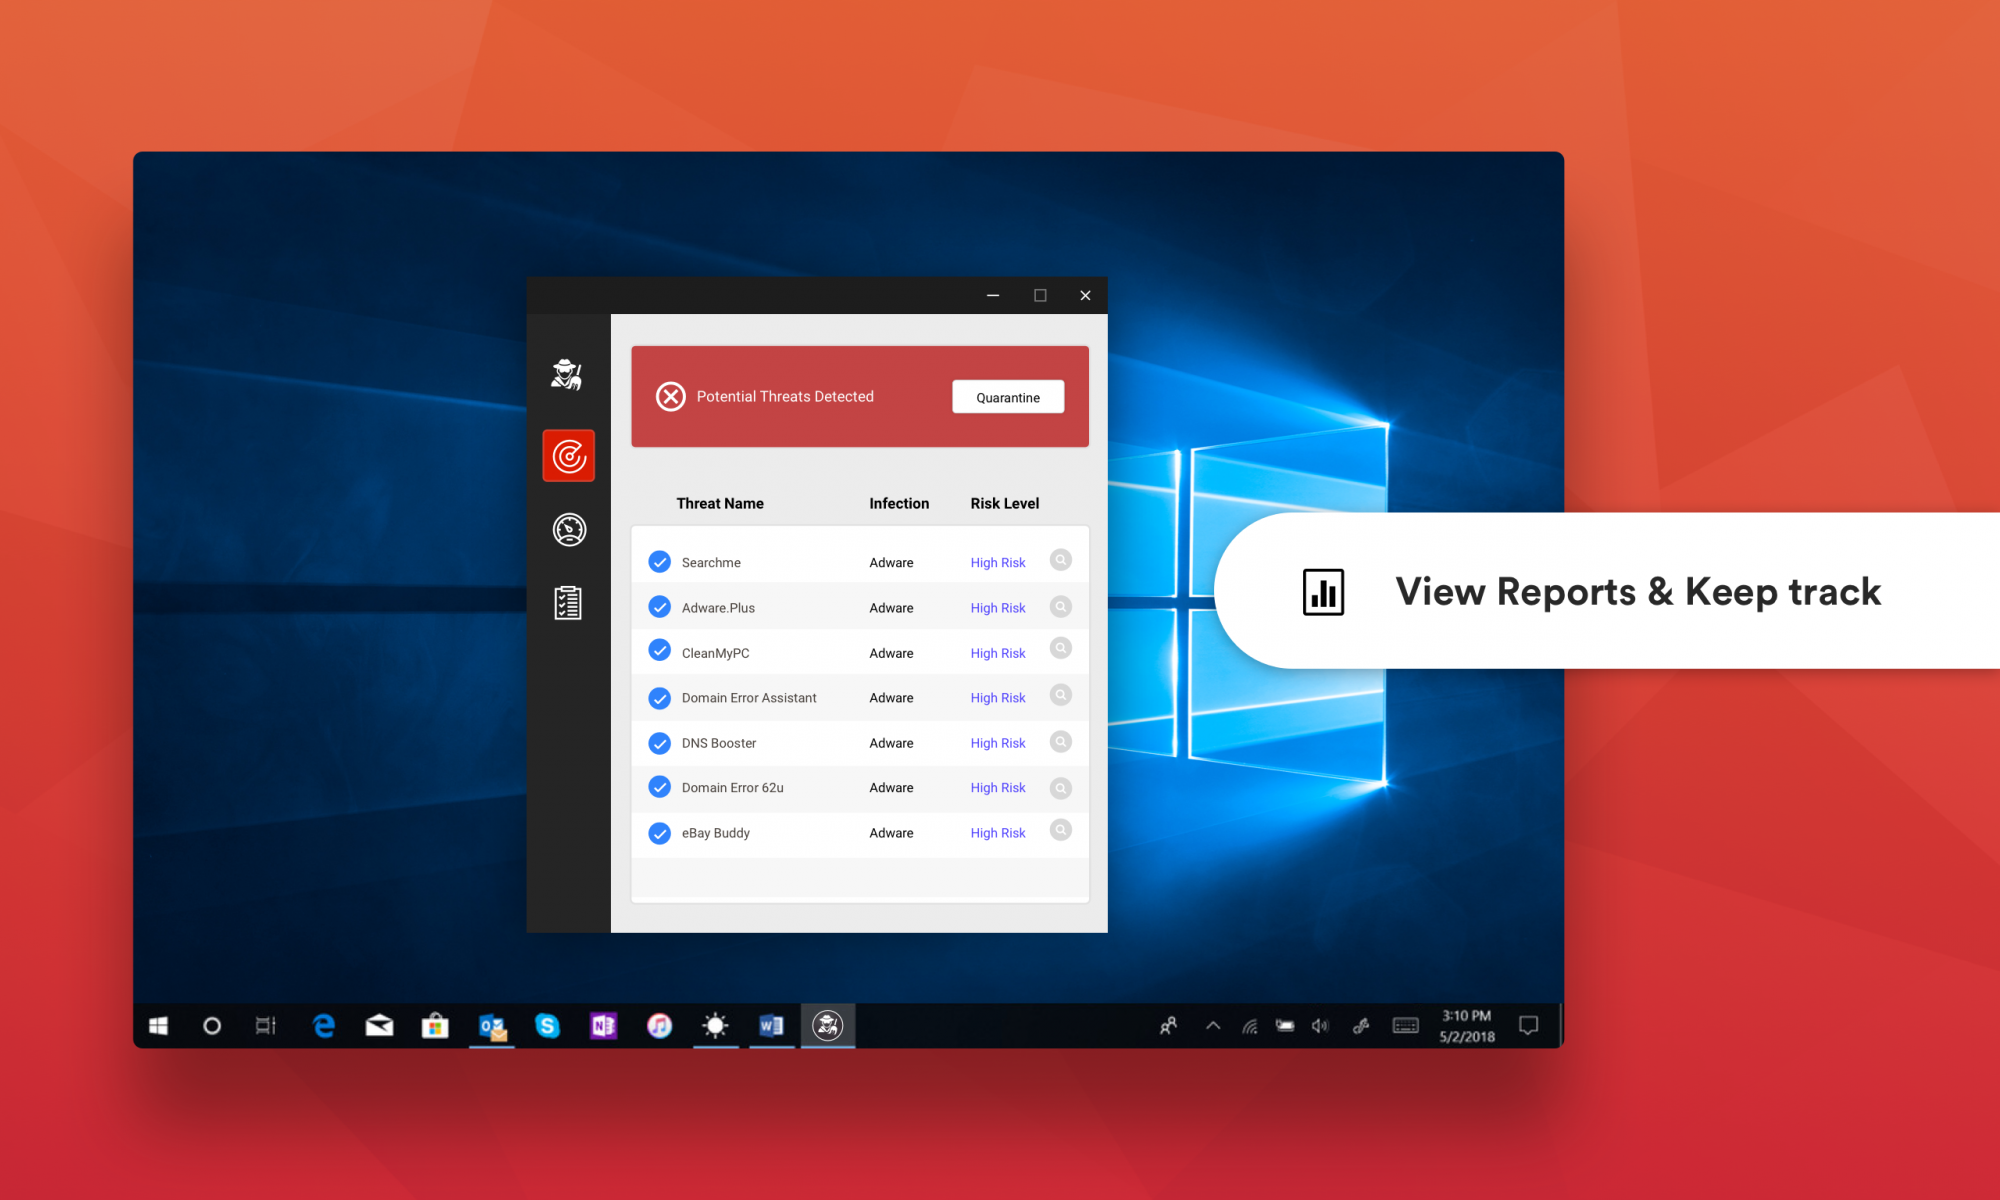
Task: Select the Risk Level column header
Action: [1005, 504]
